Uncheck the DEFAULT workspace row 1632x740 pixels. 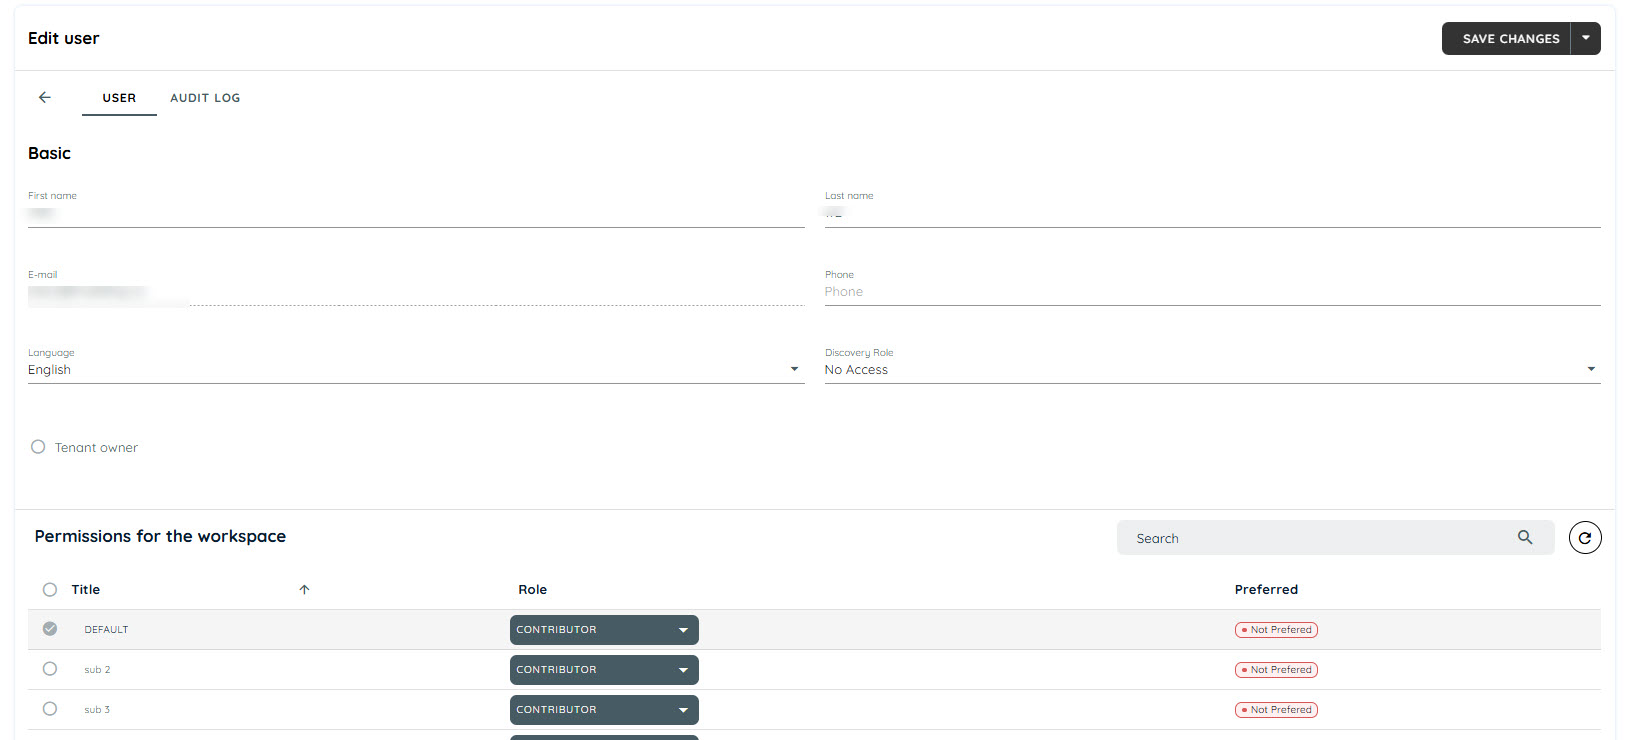pyautogui.click(x=50, y=629)
